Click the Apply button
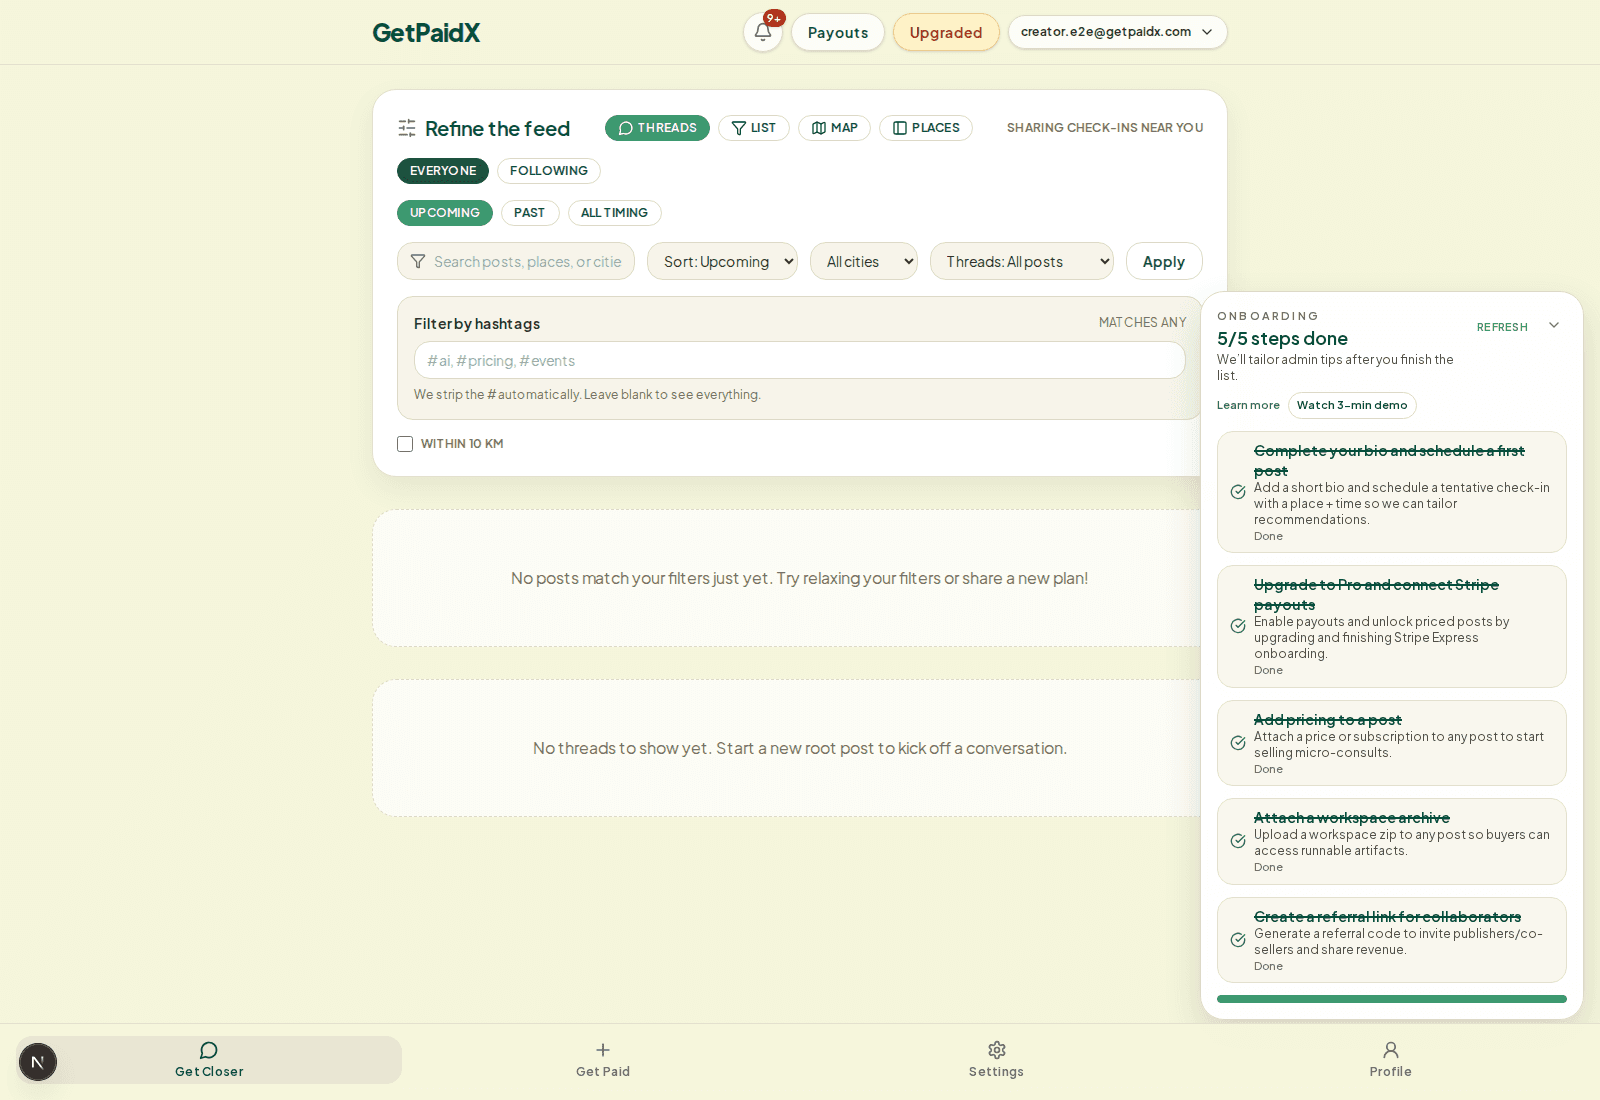This screenshot has width=1600, height=1100. [x=1163, y=261]
